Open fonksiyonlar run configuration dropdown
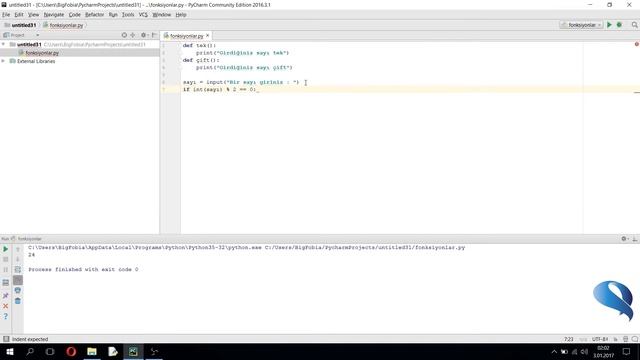640x360 pixels. tap(582, 25)
